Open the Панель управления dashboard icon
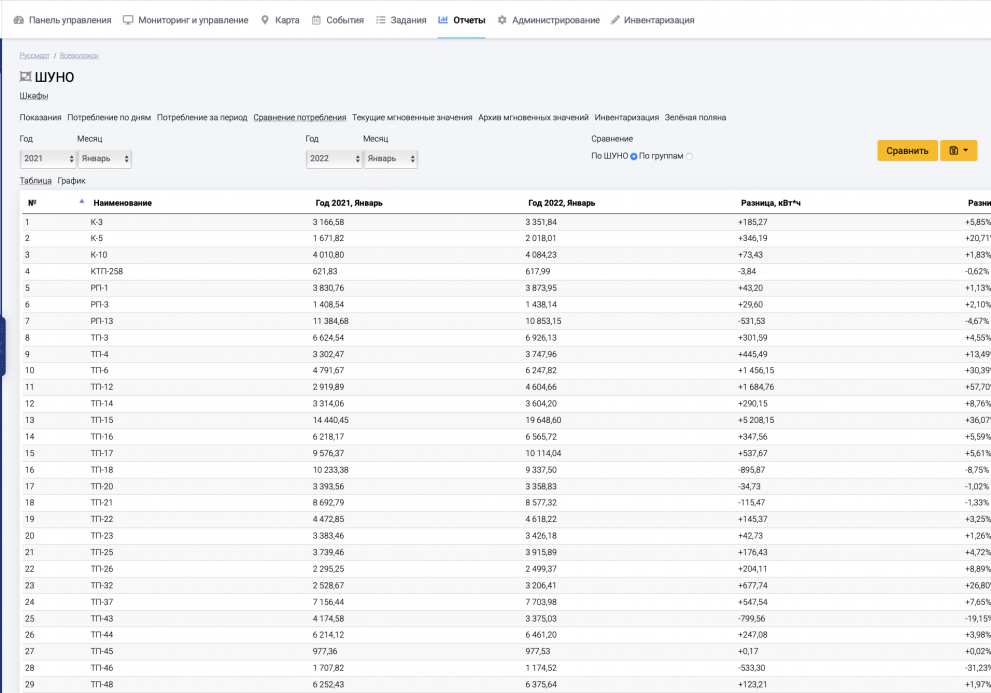Viewport: 991px width, 693px height. tap(19, 20)
